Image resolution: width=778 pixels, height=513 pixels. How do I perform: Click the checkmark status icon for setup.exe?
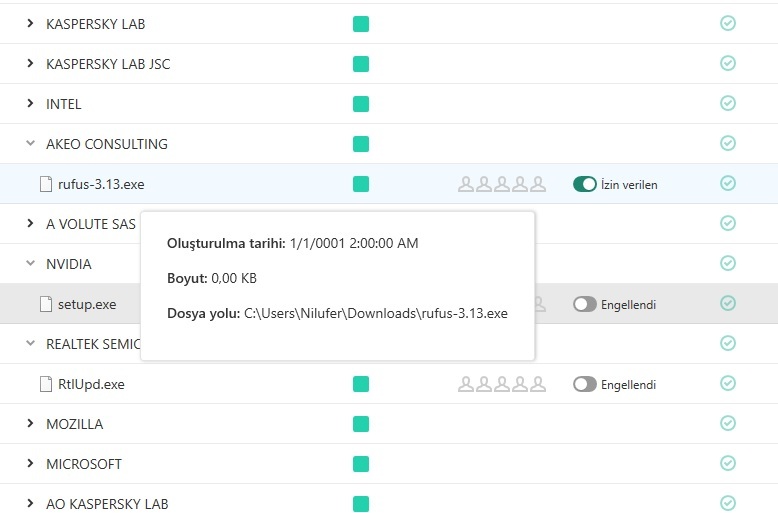click(x=728, y=303)
